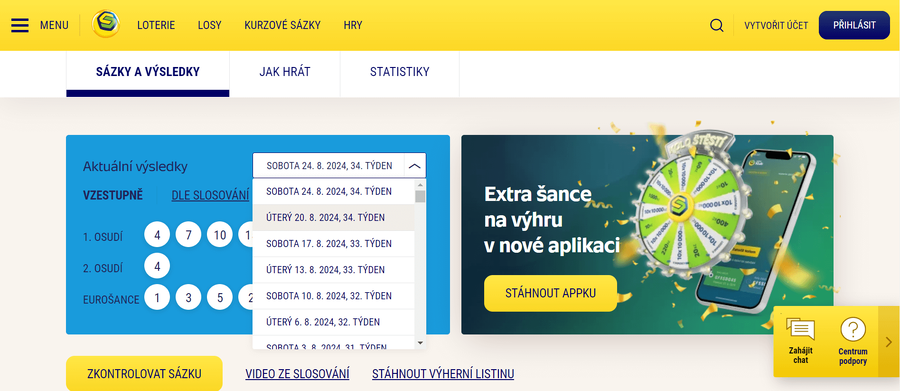Pick ÚTERÝ 6. 8. 2024 draw
This screenshot has height=391, width=900.
(x=333, y=322)
